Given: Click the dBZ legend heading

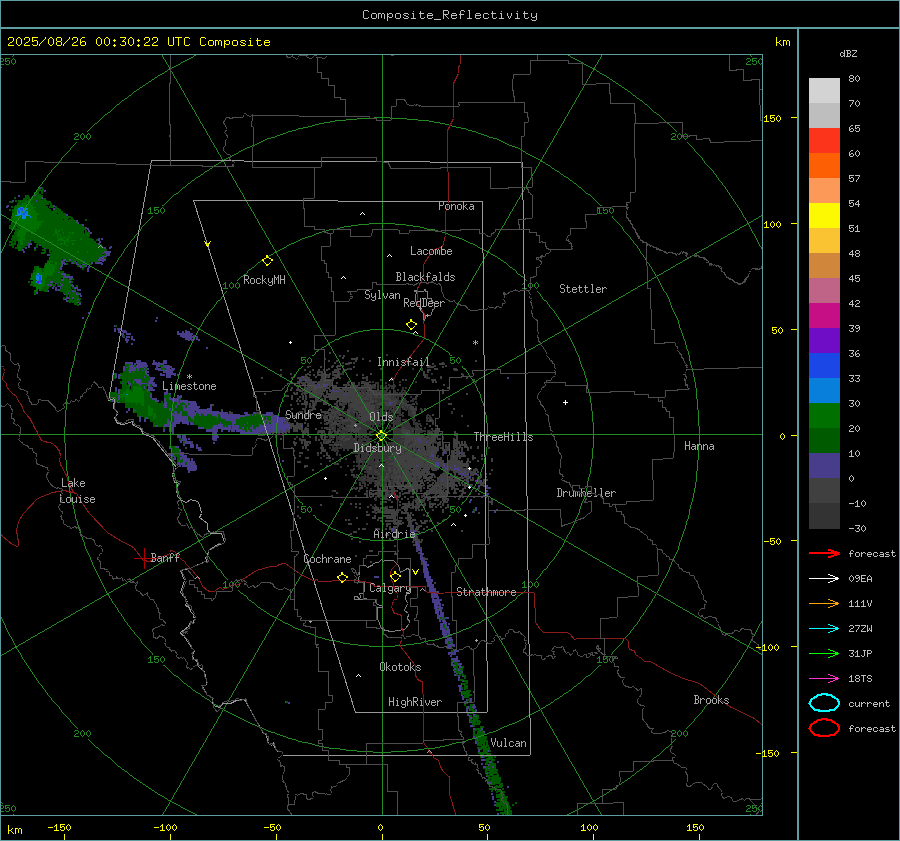Looking at the screenshot, I should click(848, 53).
